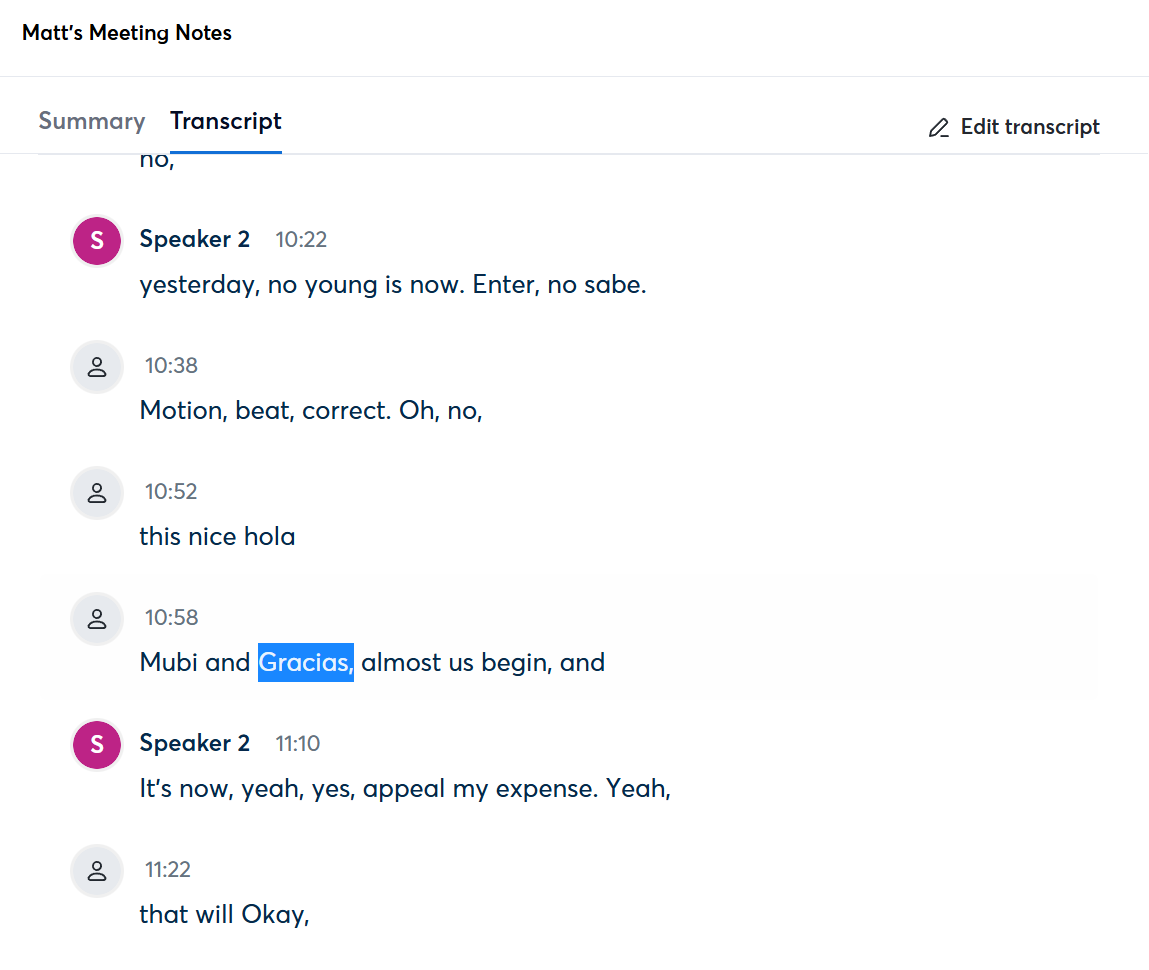Click the Matt's Meeting Notes title
The image size is (1149, 970).
127,33
